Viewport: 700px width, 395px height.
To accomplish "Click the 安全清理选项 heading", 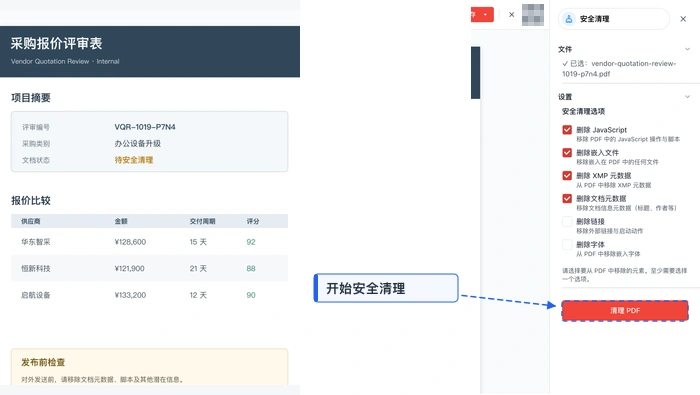I will point(583,111).
